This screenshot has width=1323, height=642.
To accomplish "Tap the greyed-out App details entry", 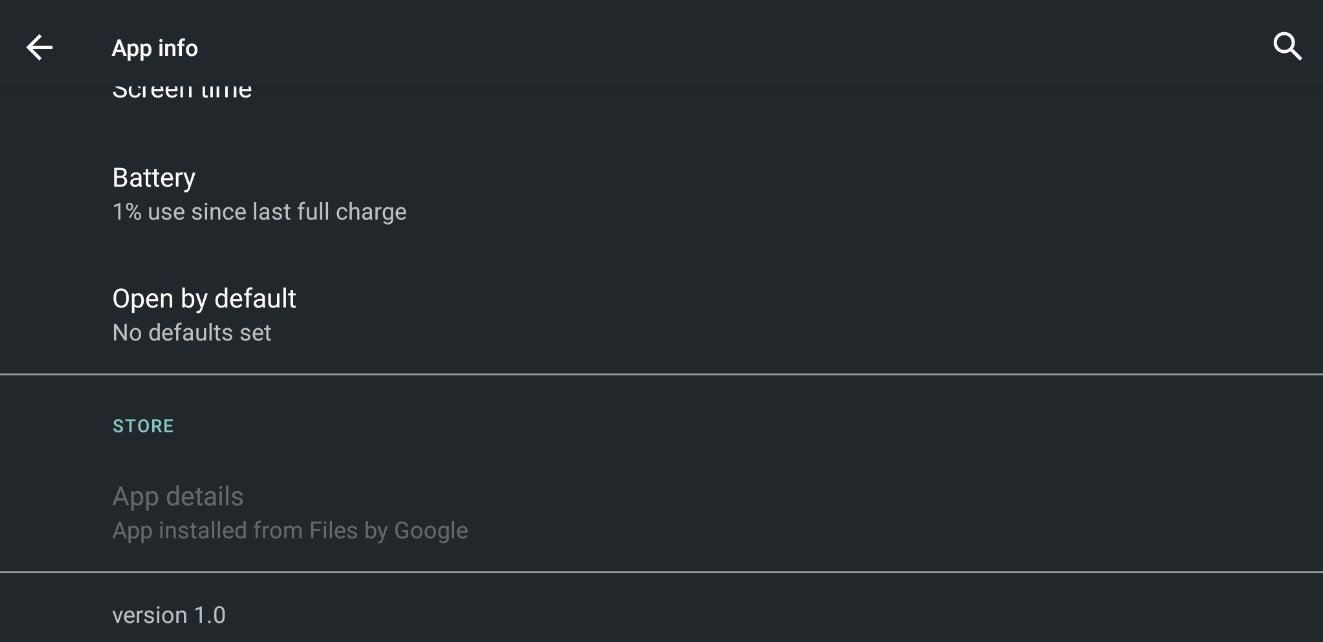I will pos(178,496).
